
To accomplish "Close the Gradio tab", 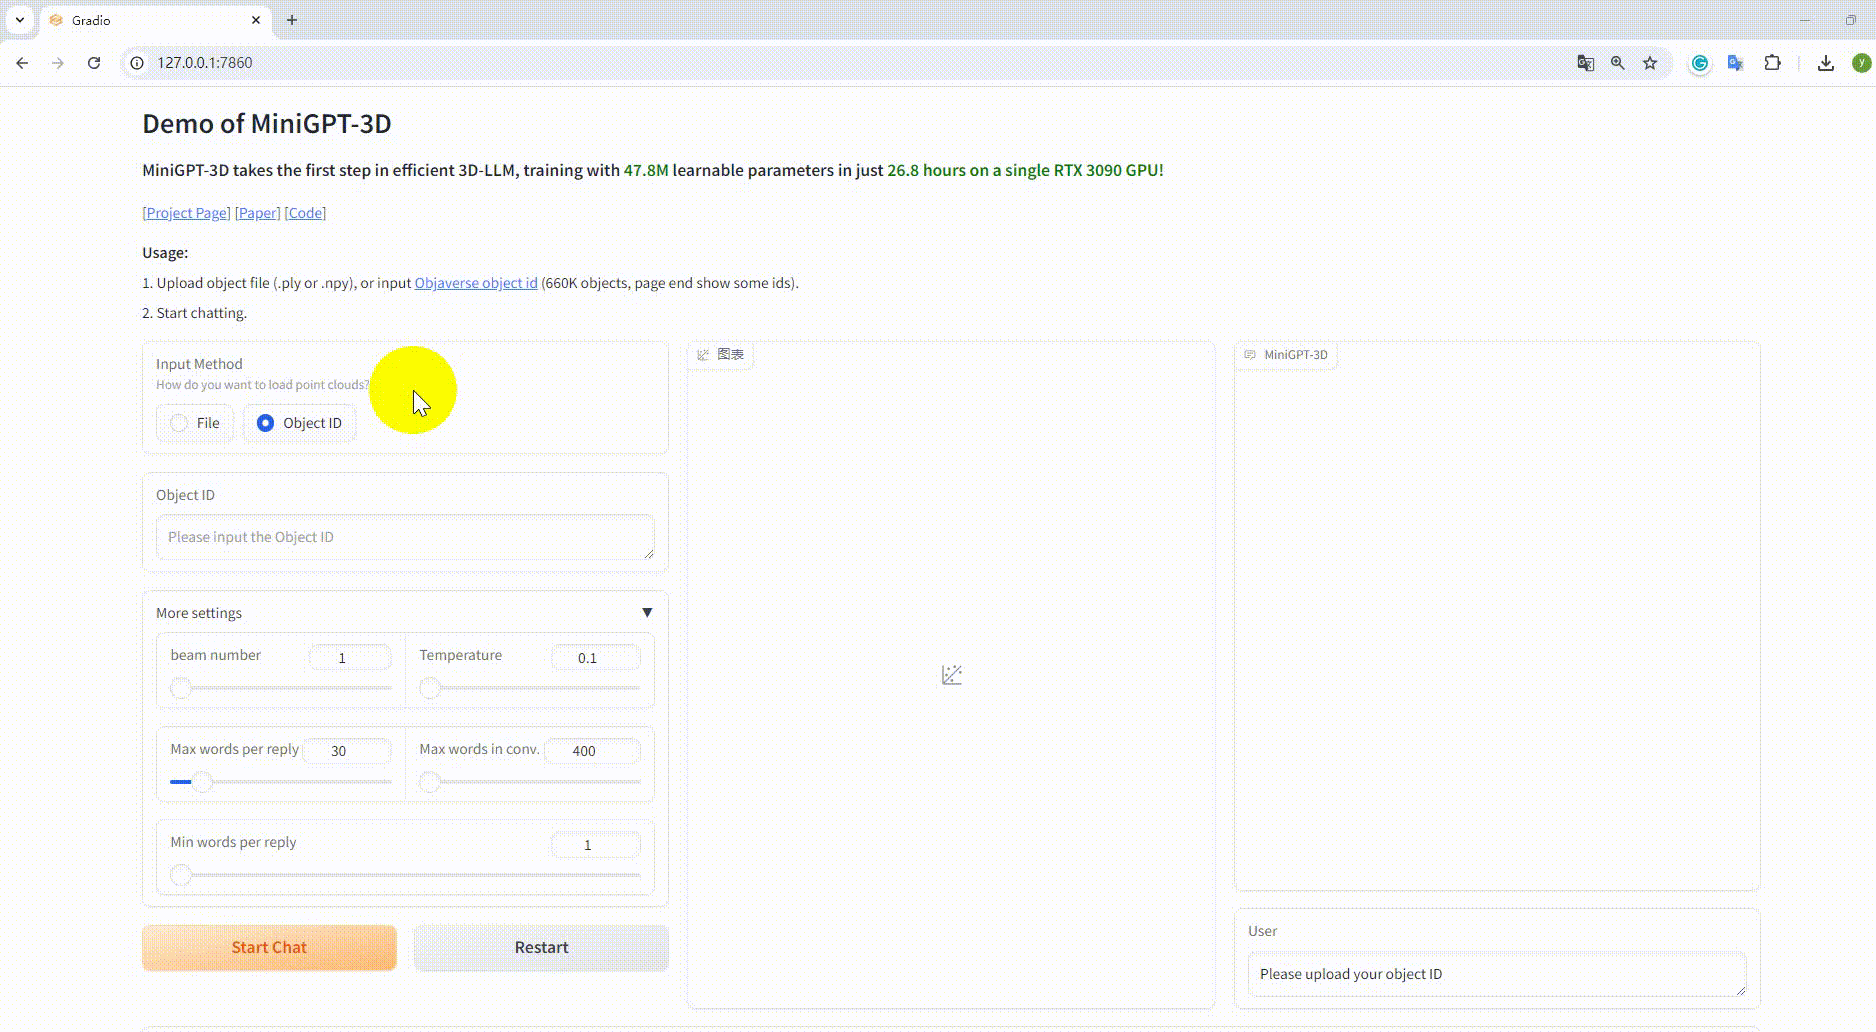I will [256, 20].
